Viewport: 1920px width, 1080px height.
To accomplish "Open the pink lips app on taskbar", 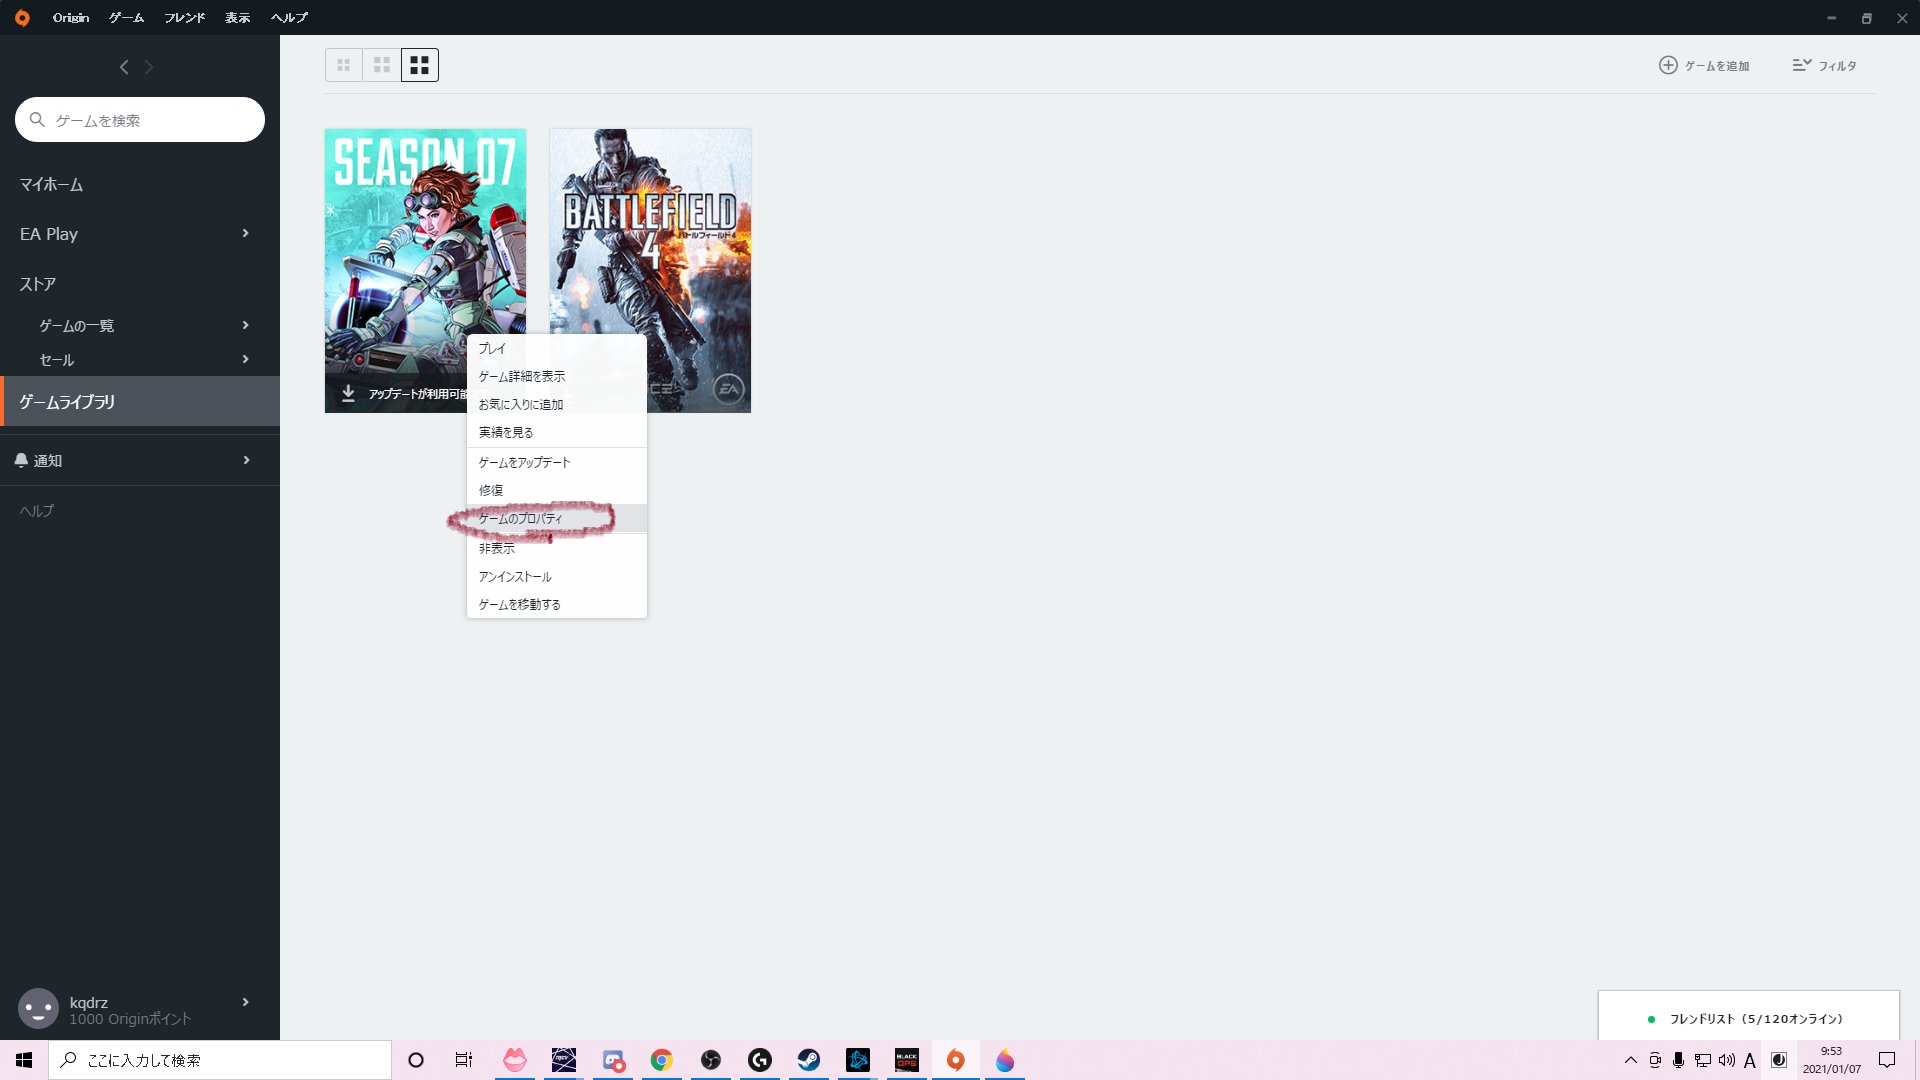I will (x=514, y=1060).
